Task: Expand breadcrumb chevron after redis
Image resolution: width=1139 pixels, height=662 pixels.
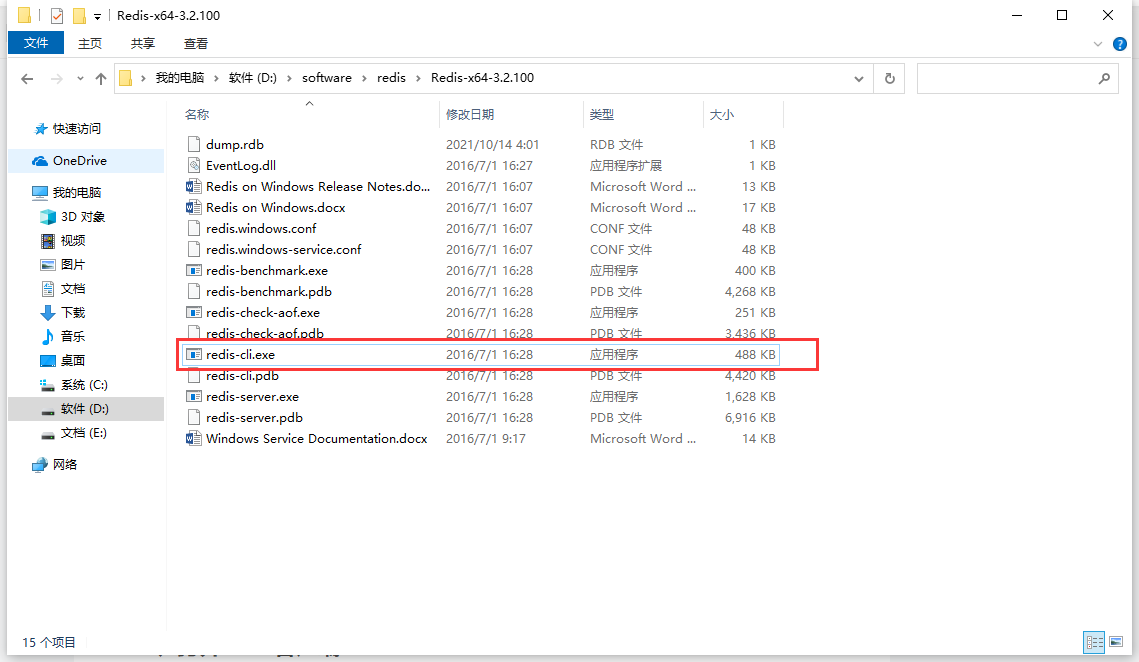Action: click(418, 78)
